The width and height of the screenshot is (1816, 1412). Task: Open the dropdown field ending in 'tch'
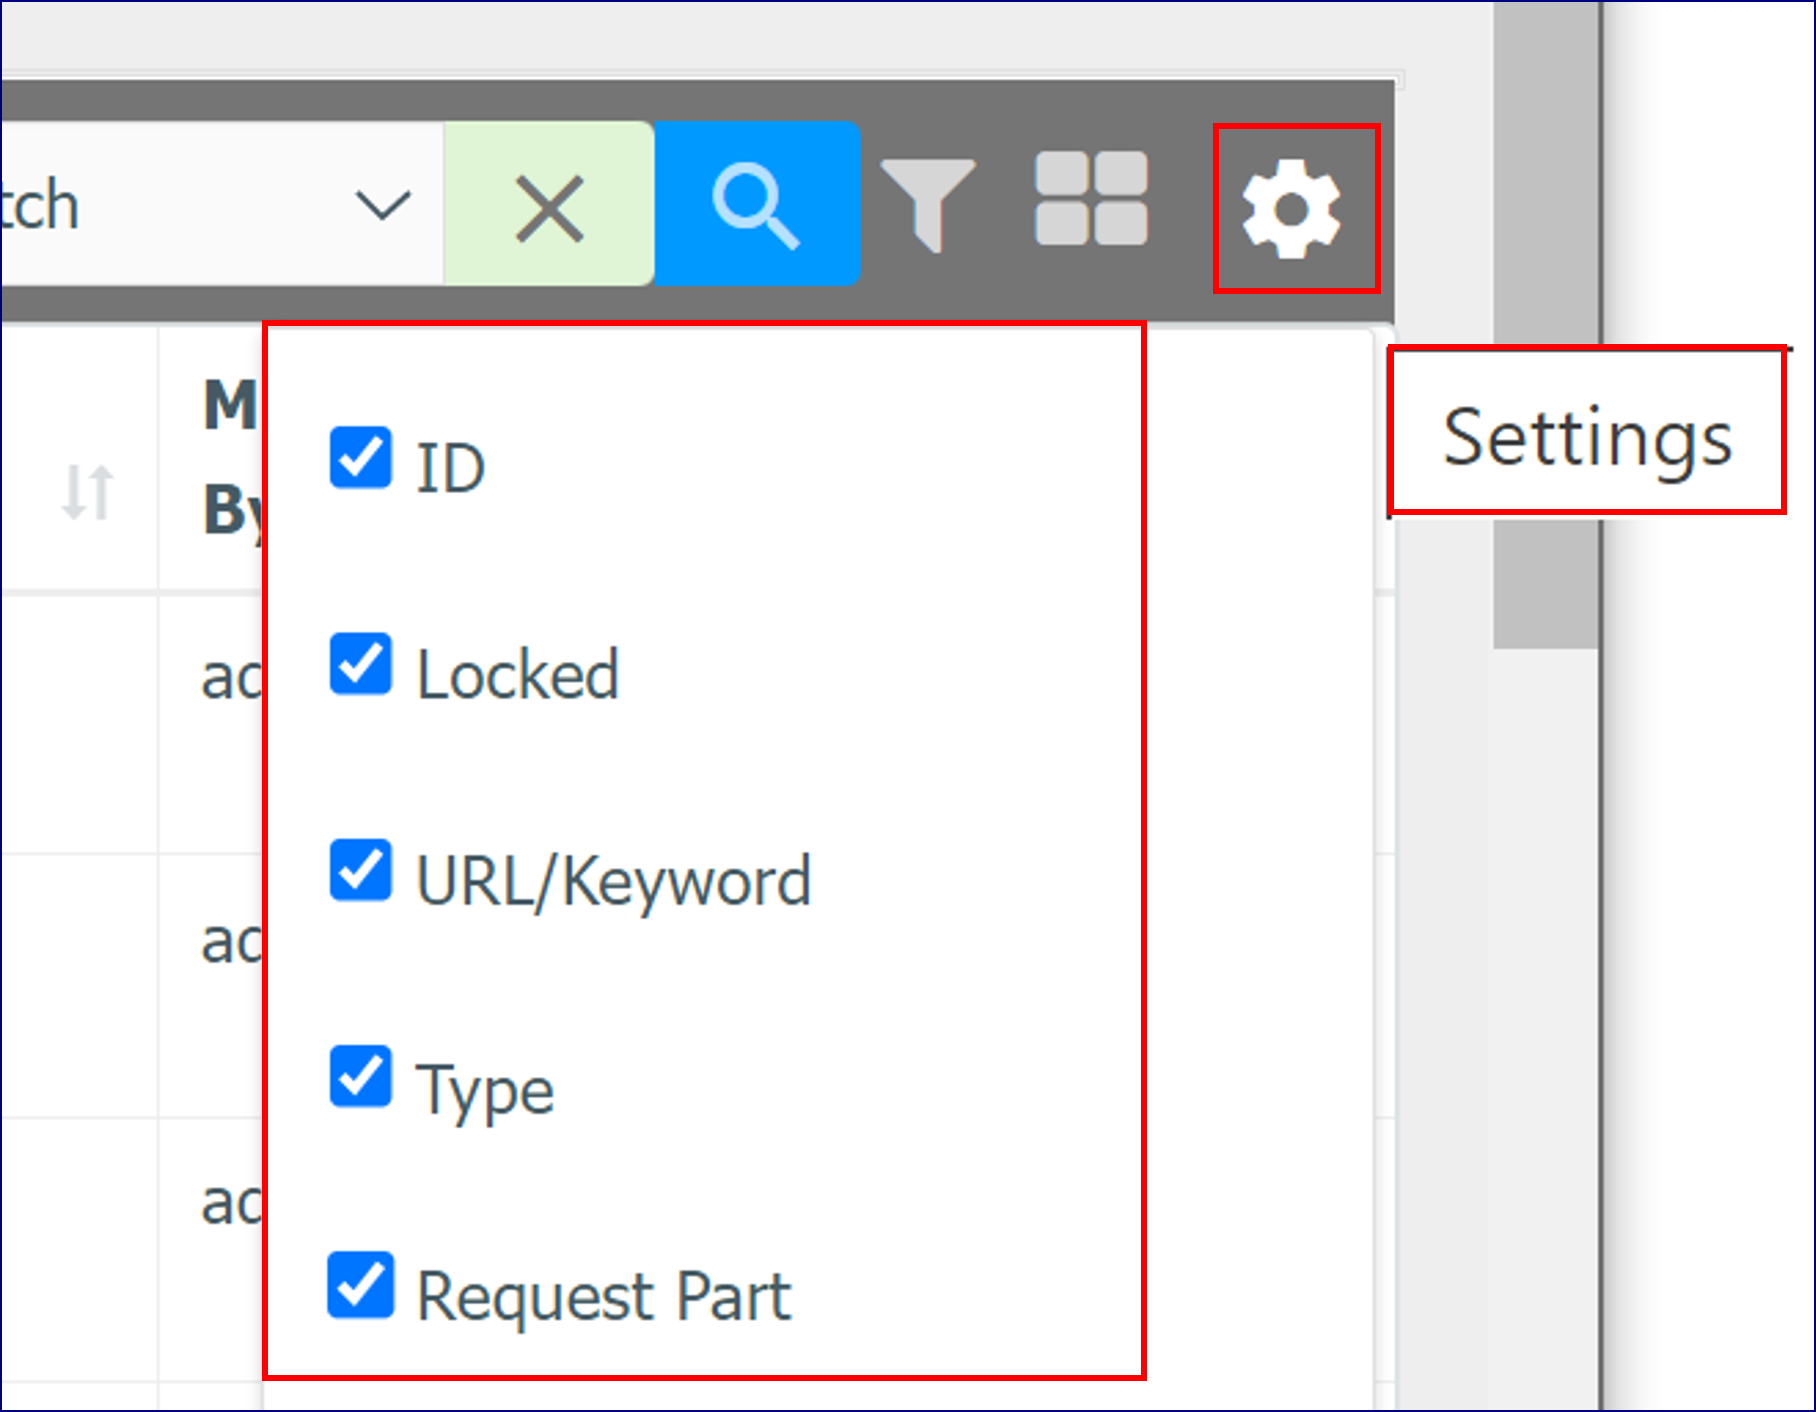222,204
